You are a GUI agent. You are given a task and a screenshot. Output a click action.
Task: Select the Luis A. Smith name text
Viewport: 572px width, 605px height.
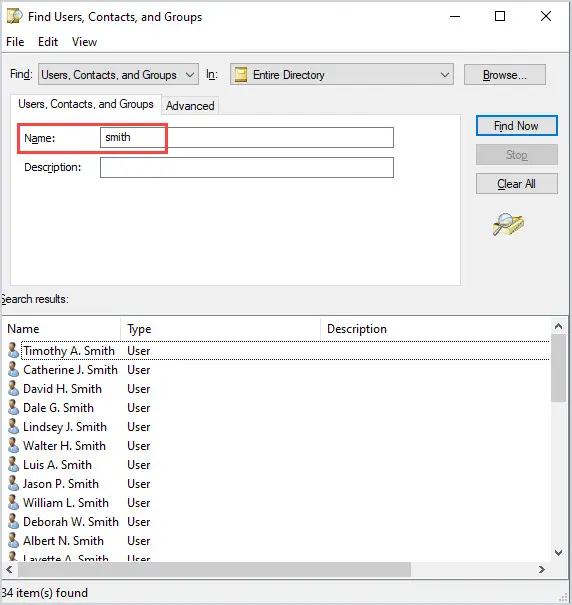(x=58, y=465)
